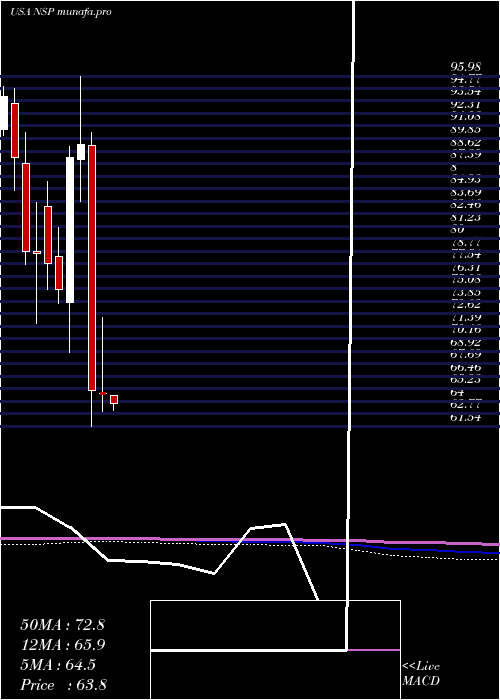This screenshot has height=700, width=500.
Task: Click the tall white bullish candlestick body
Action: [x=70, y=230]
